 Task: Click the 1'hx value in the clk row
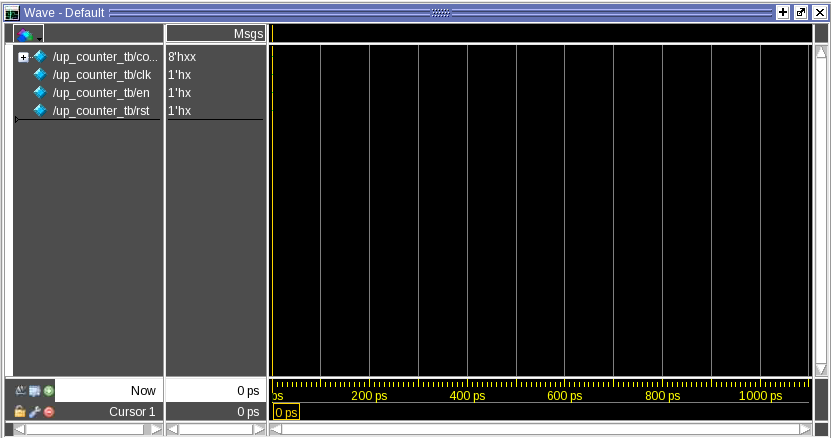[179, 75]
